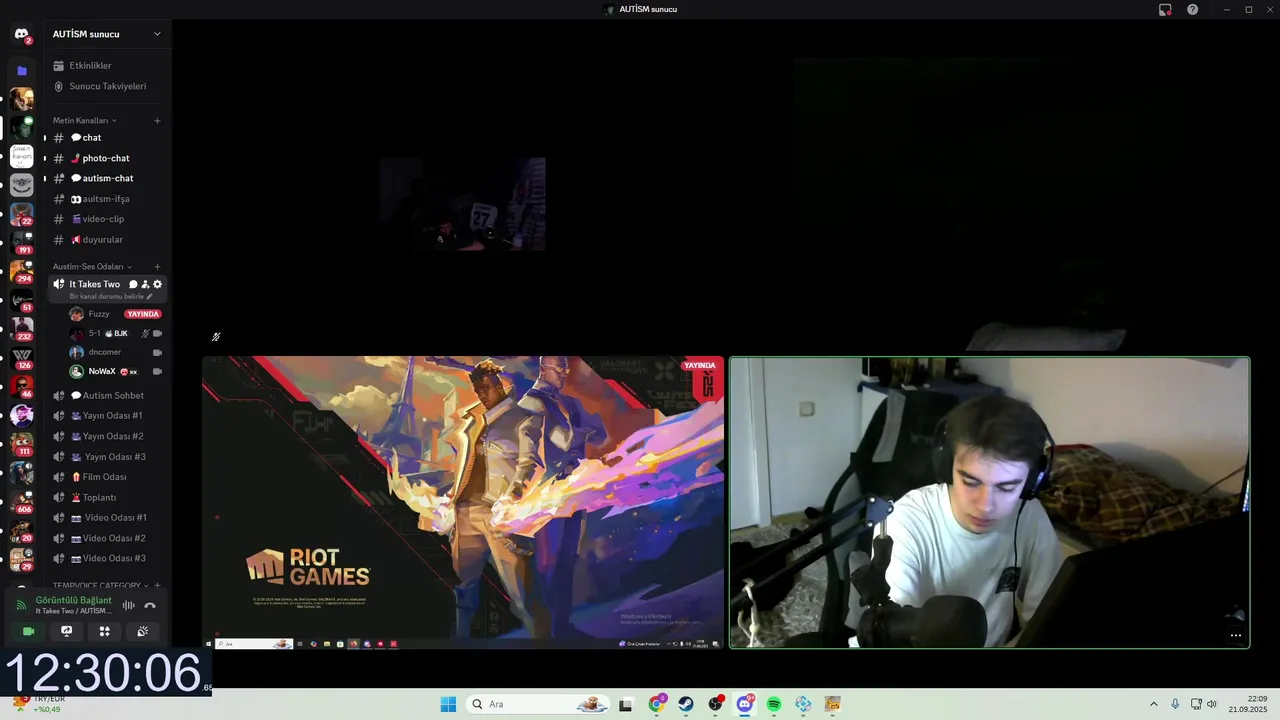Open server with 606 unread badge
The width and height of the screenshot is (1280, 720).
tap(22, 501)
